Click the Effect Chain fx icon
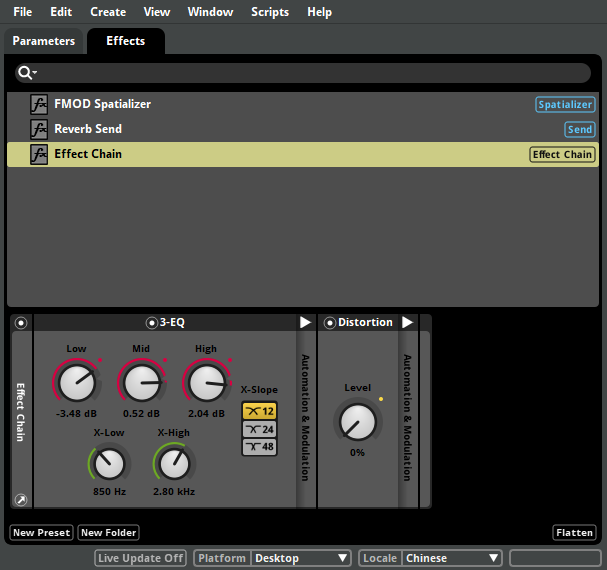Screen dimensions: 607x570 tap(39, 154)
